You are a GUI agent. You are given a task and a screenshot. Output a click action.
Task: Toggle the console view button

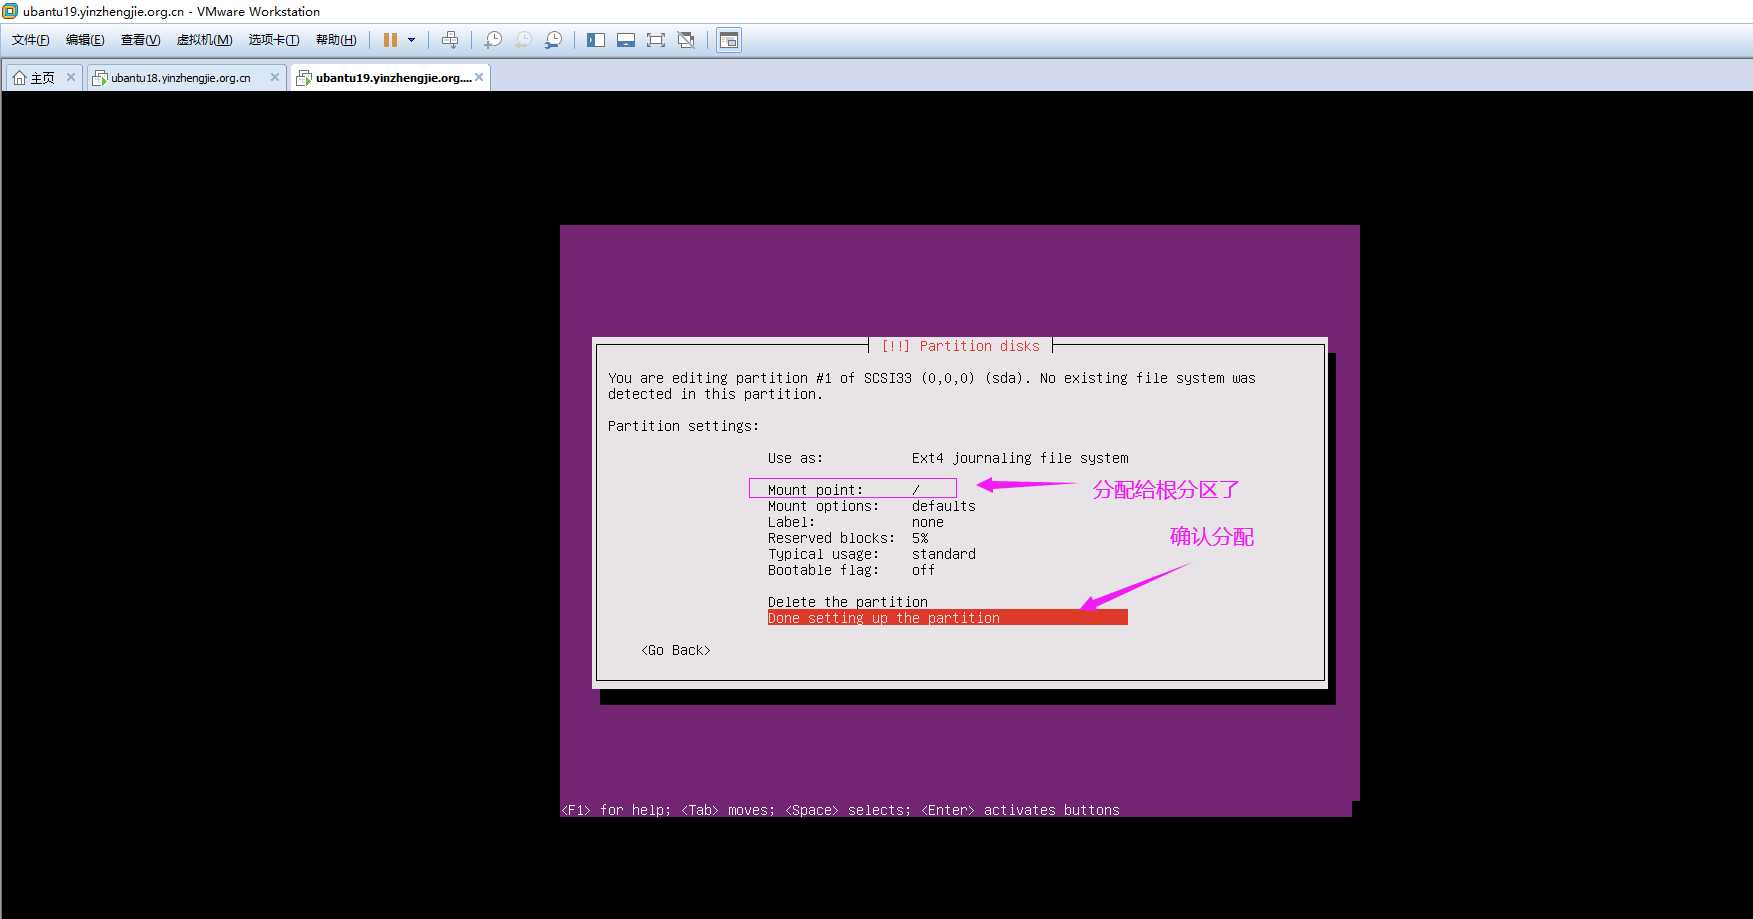coord(729,40)
